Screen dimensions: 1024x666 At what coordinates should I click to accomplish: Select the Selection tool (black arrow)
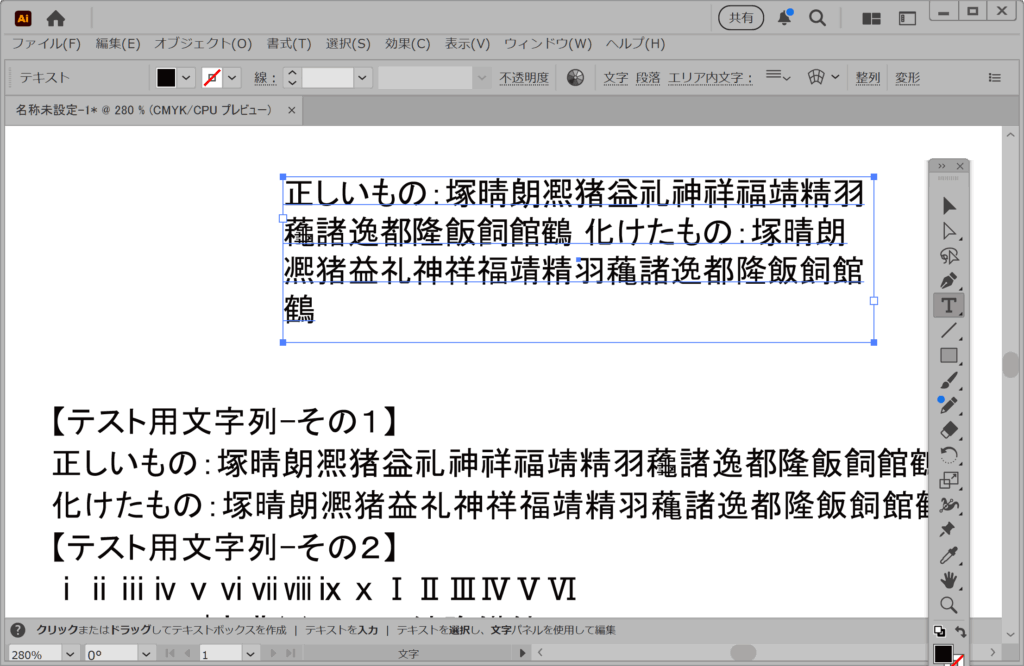coord(949,205)
